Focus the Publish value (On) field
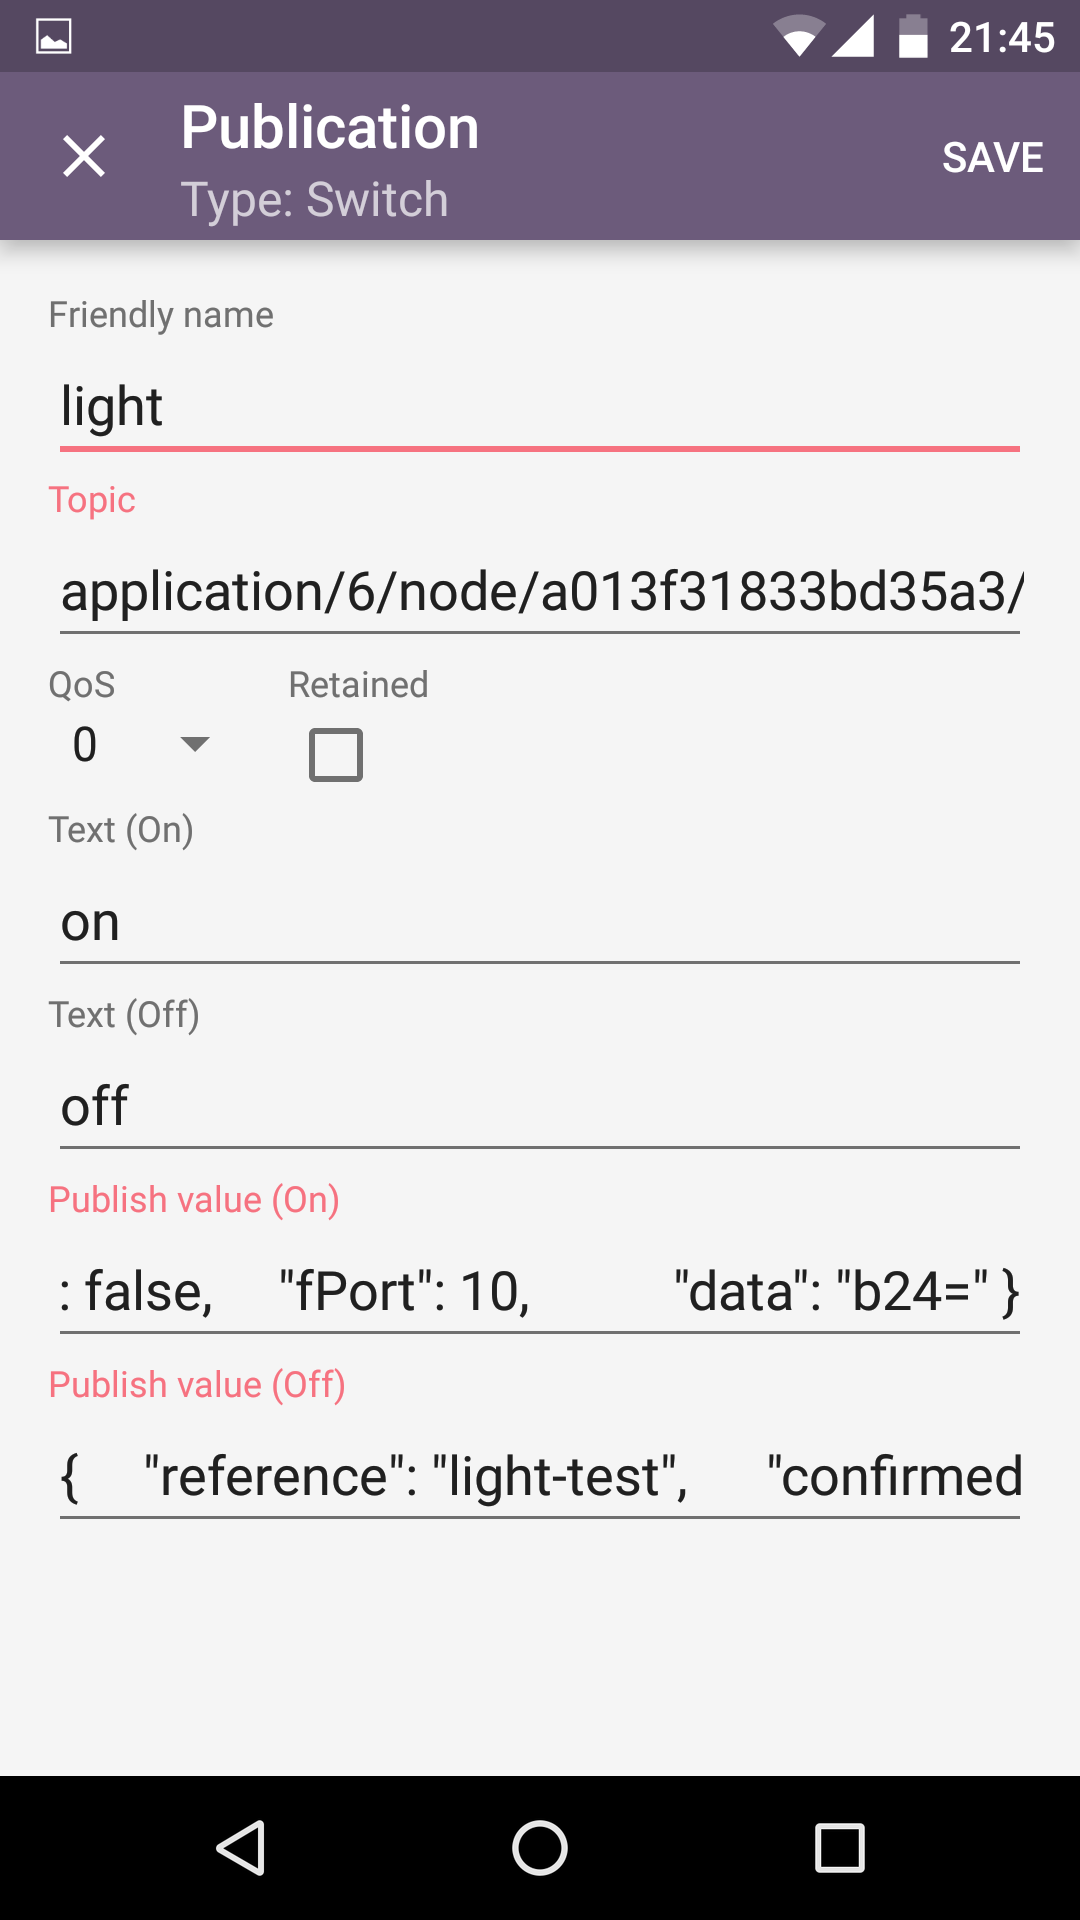The height and width of the screenshot is (1920, 1080). point(540,1292)
